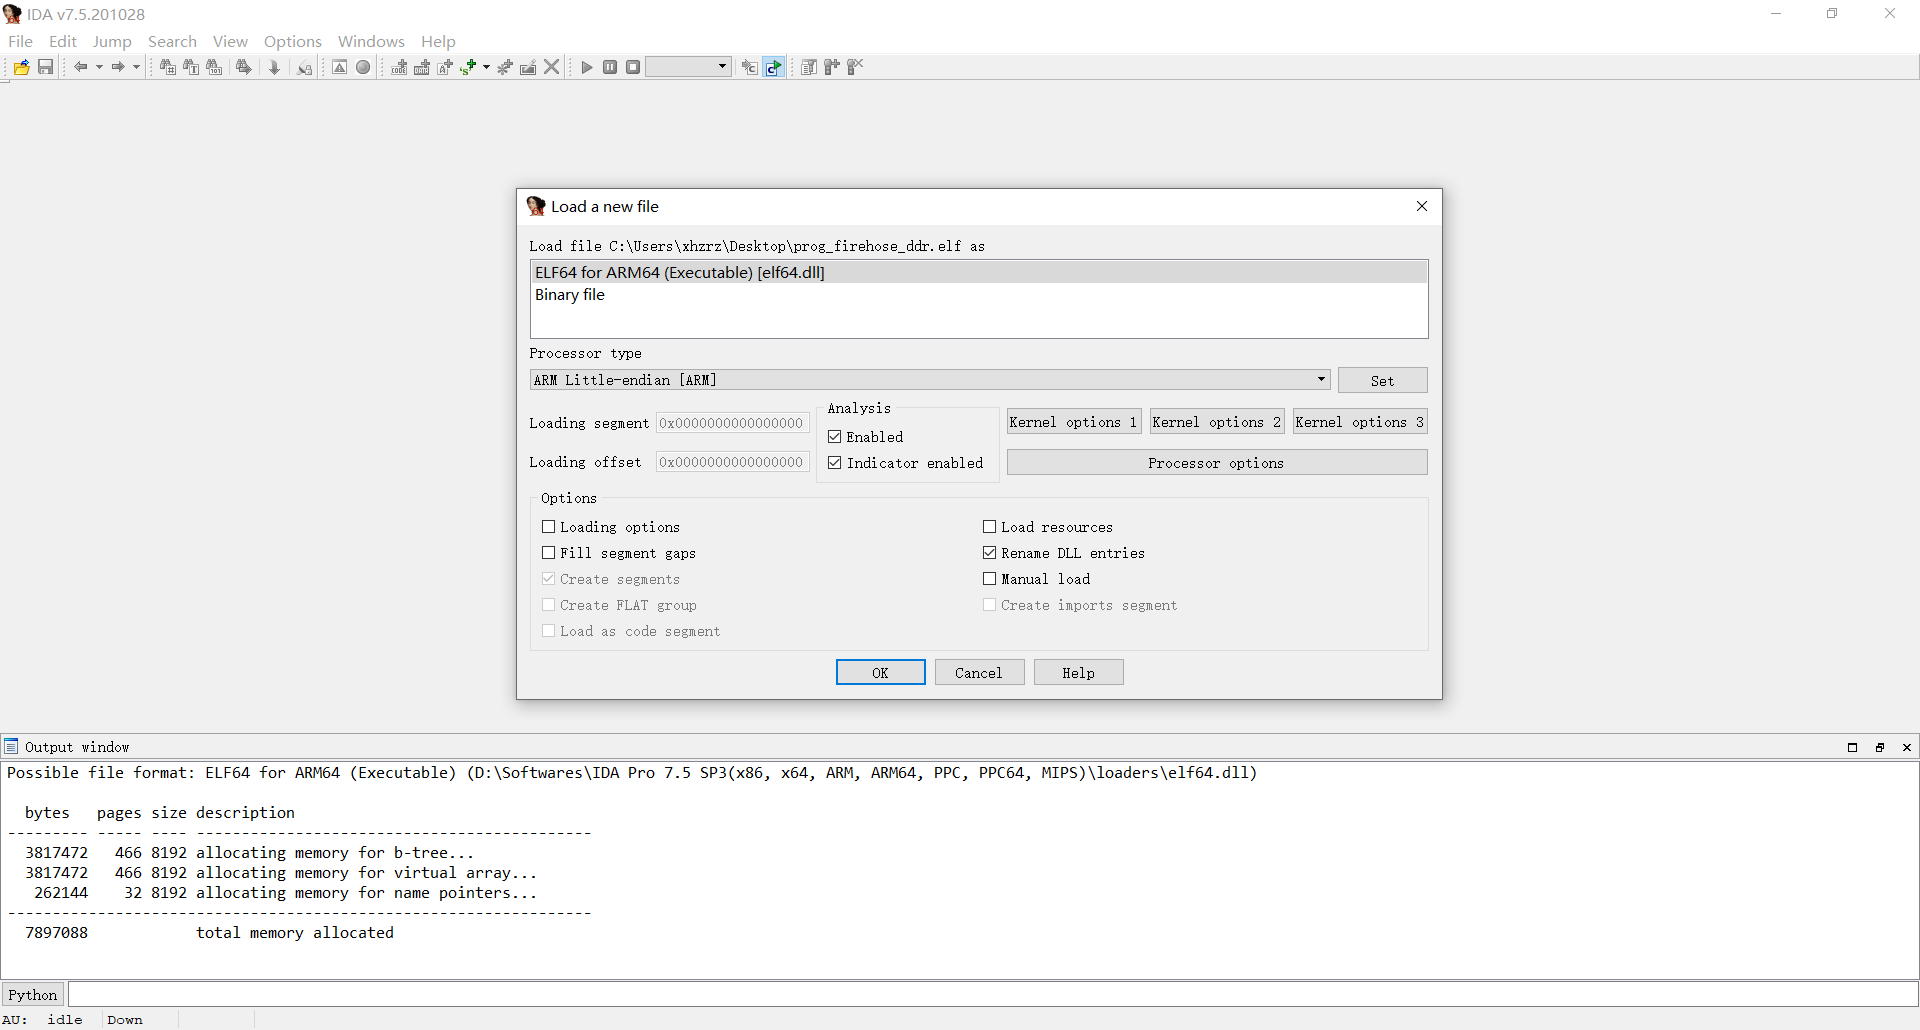The image size is (1920, 1030).
Task: Click Cancel in the Load dialog
Action: point(979,673)
